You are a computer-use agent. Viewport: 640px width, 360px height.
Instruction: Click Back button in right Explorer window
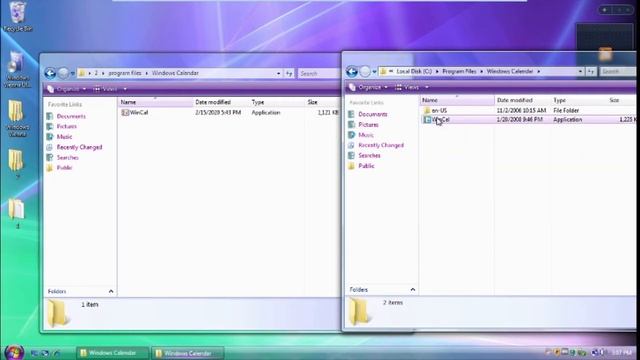click(x=352, y=72)
